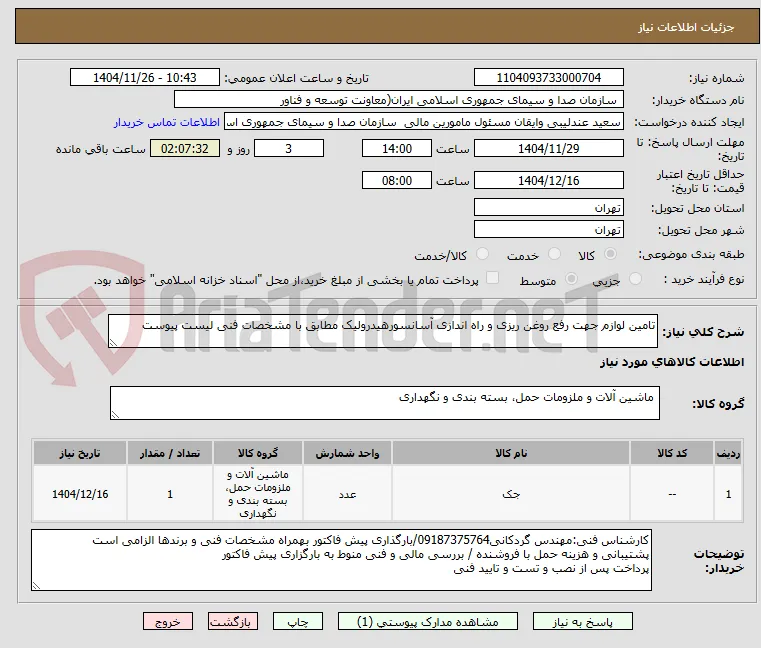
Task: Click the عدد unit cell
Action: [347, 494]
